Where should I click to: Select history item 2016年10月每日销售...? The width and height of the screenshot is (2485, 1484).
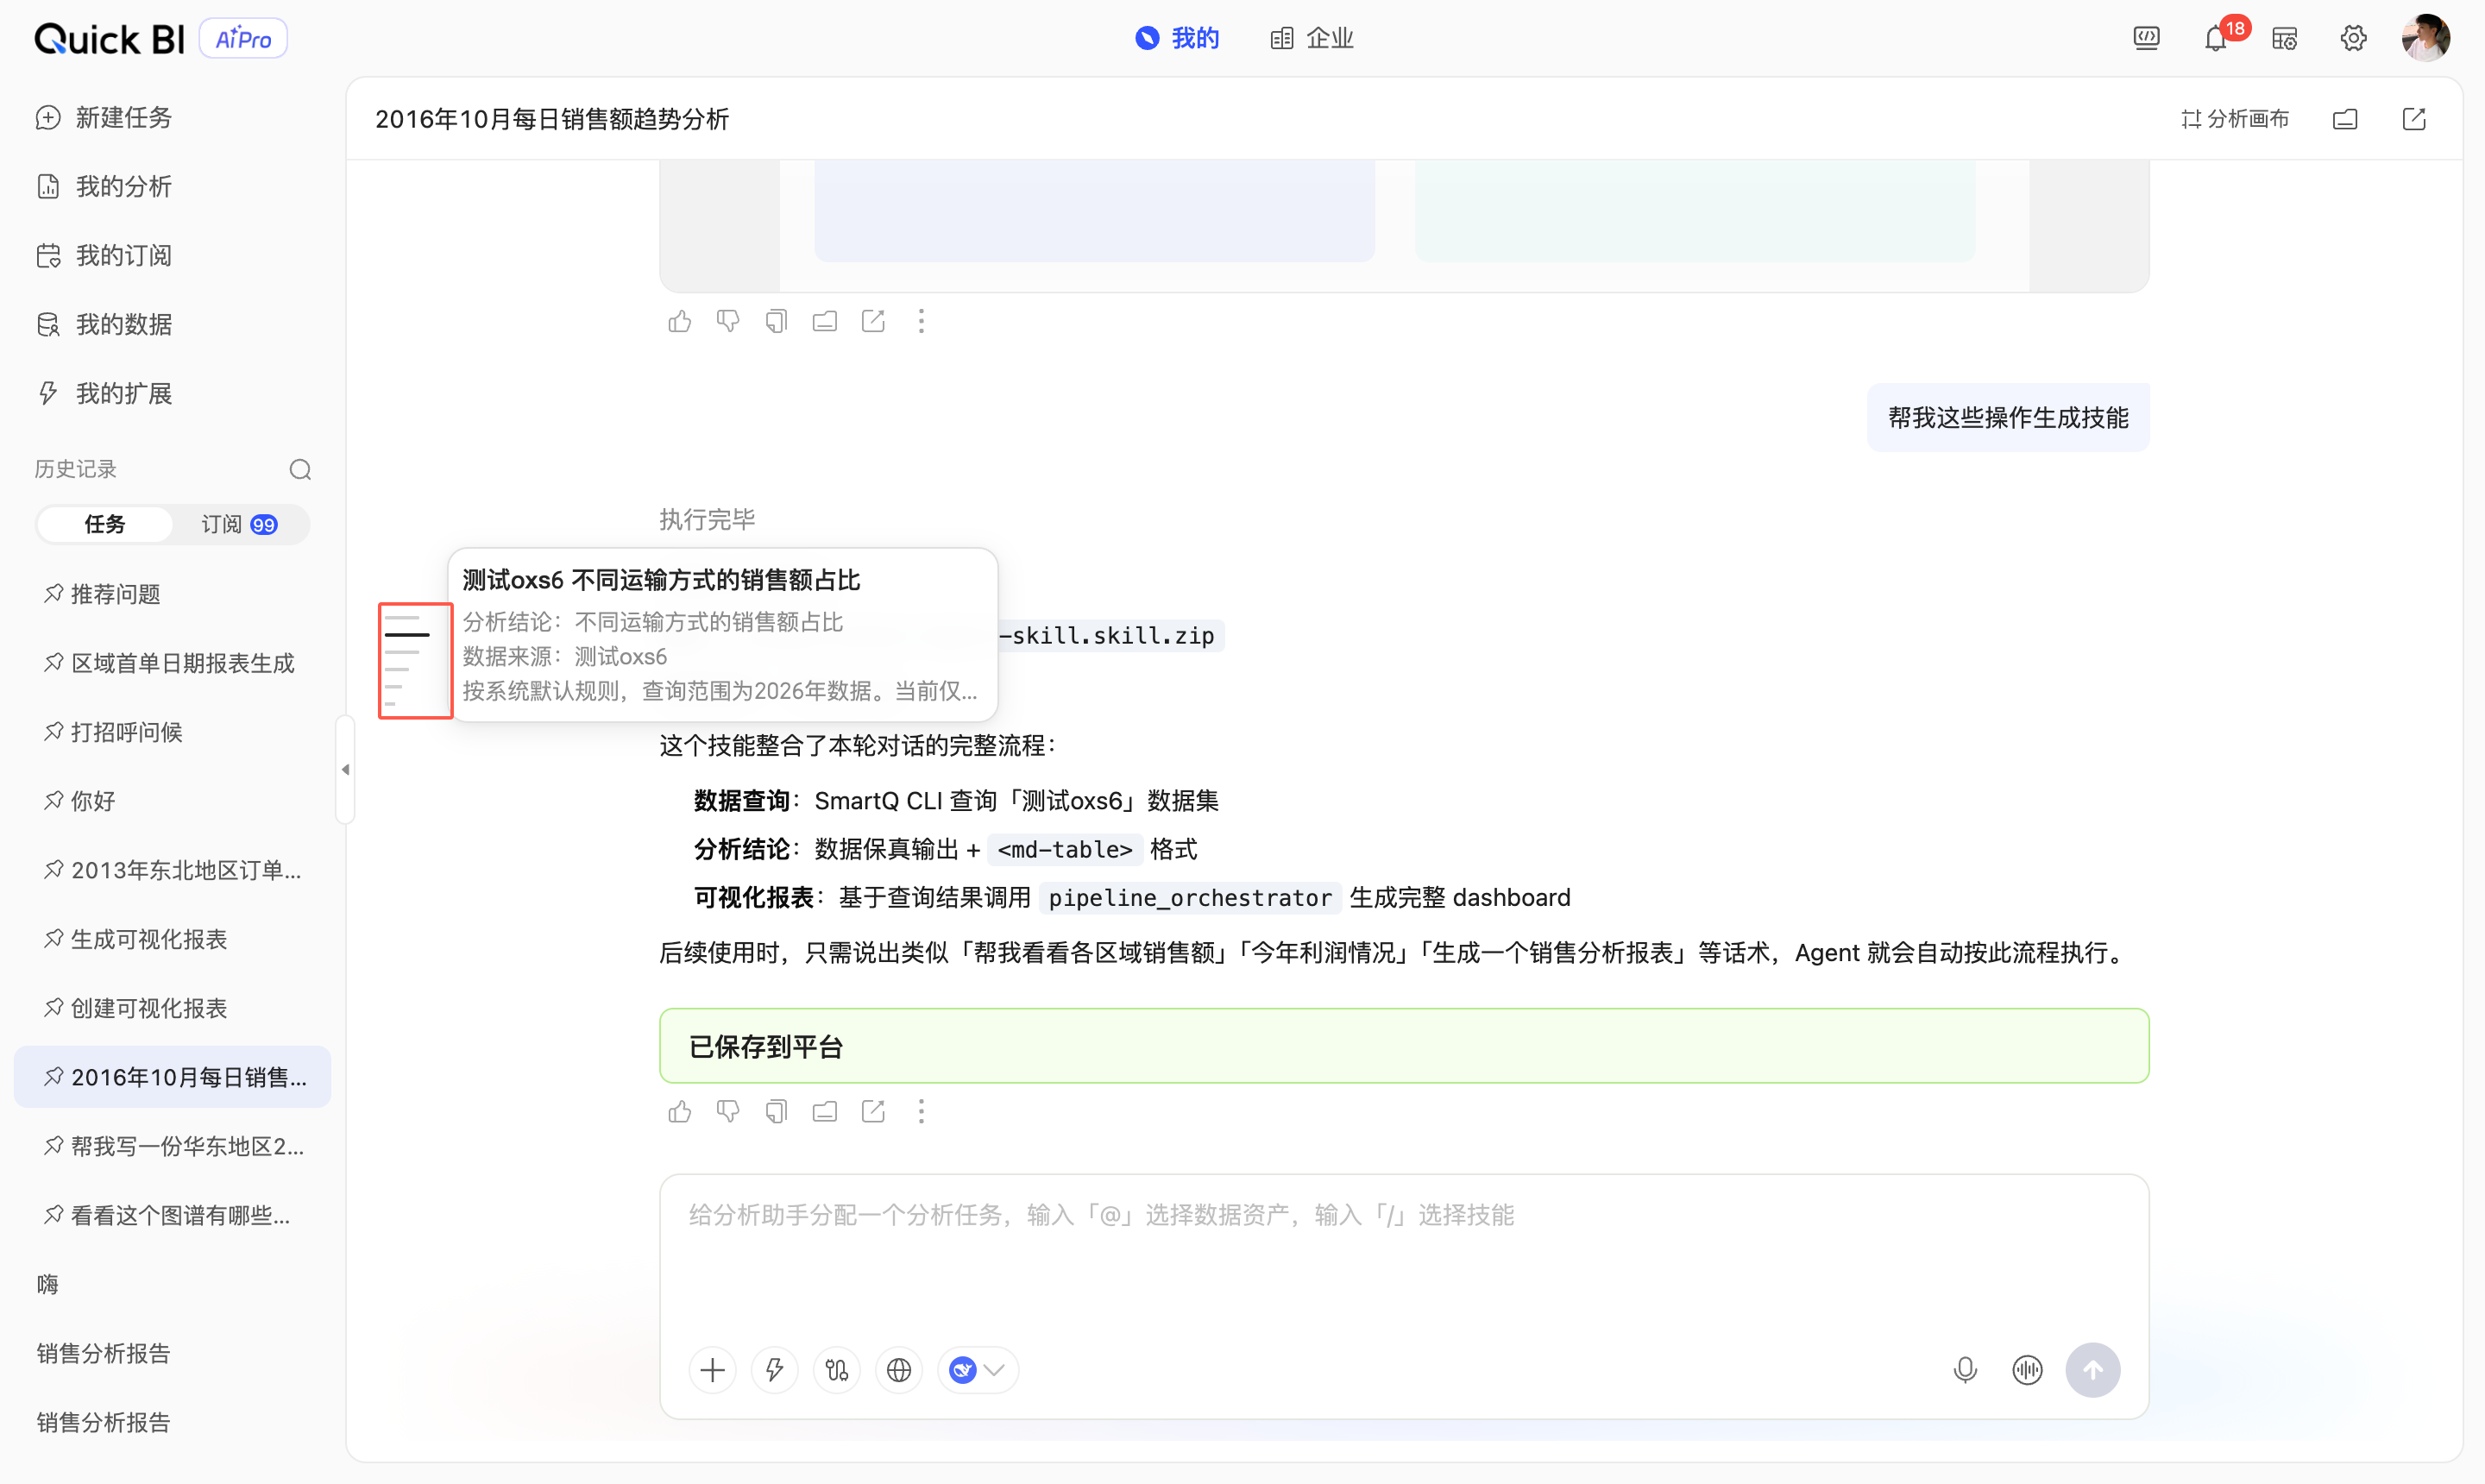(x=172, y=1077)
